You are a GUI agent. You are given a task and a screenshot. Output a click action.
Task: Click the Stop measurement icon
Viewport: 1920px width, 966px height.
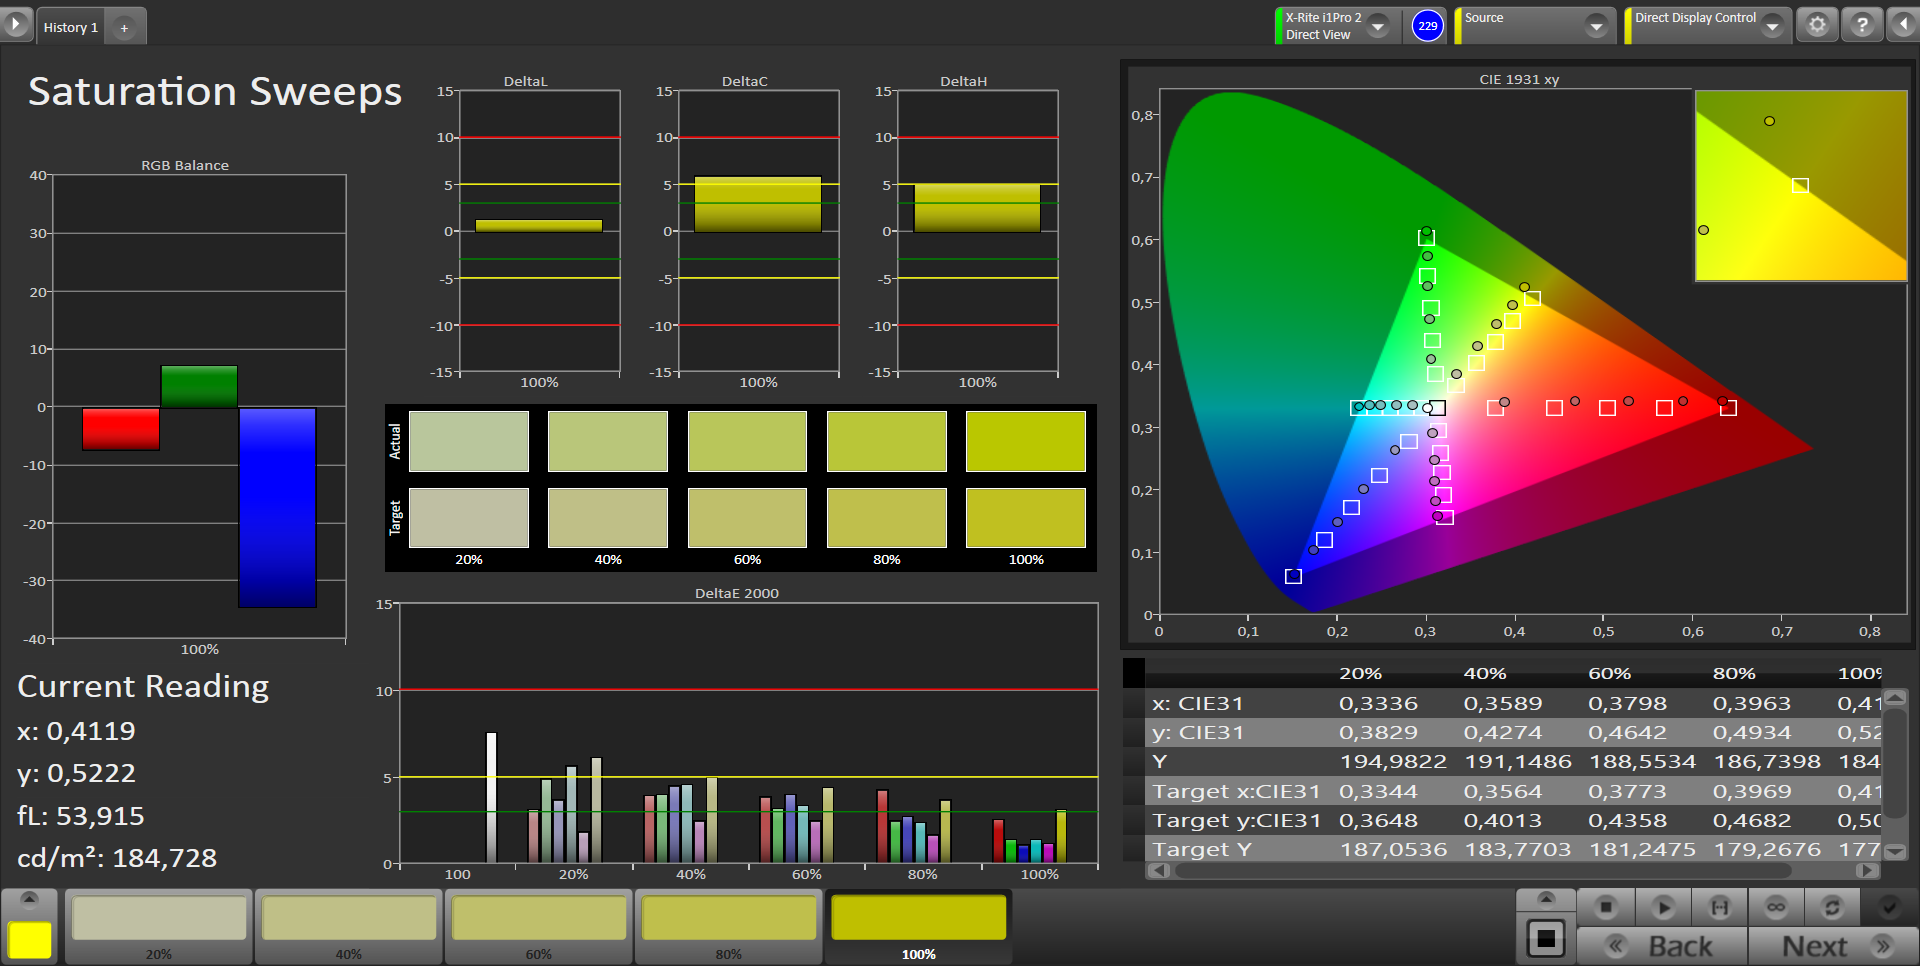pos(1606,907)
